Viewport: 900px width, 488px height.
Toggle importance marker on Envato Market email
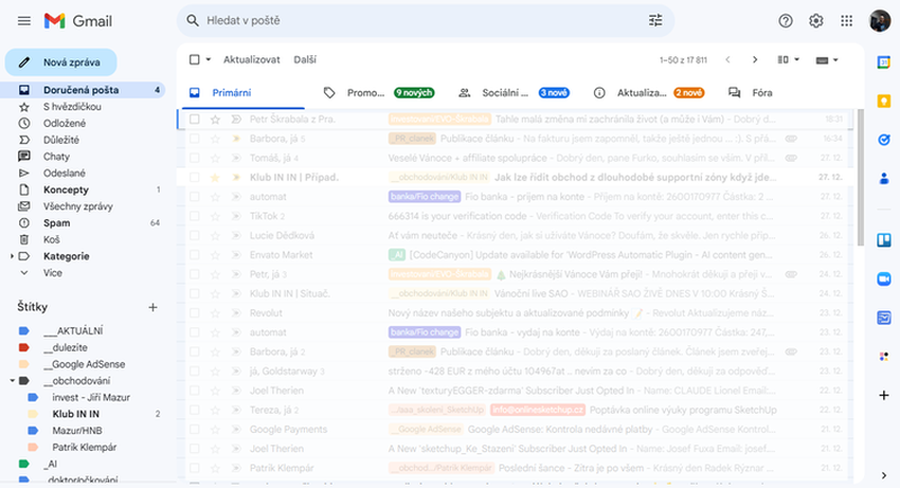(x=235, y=255)
